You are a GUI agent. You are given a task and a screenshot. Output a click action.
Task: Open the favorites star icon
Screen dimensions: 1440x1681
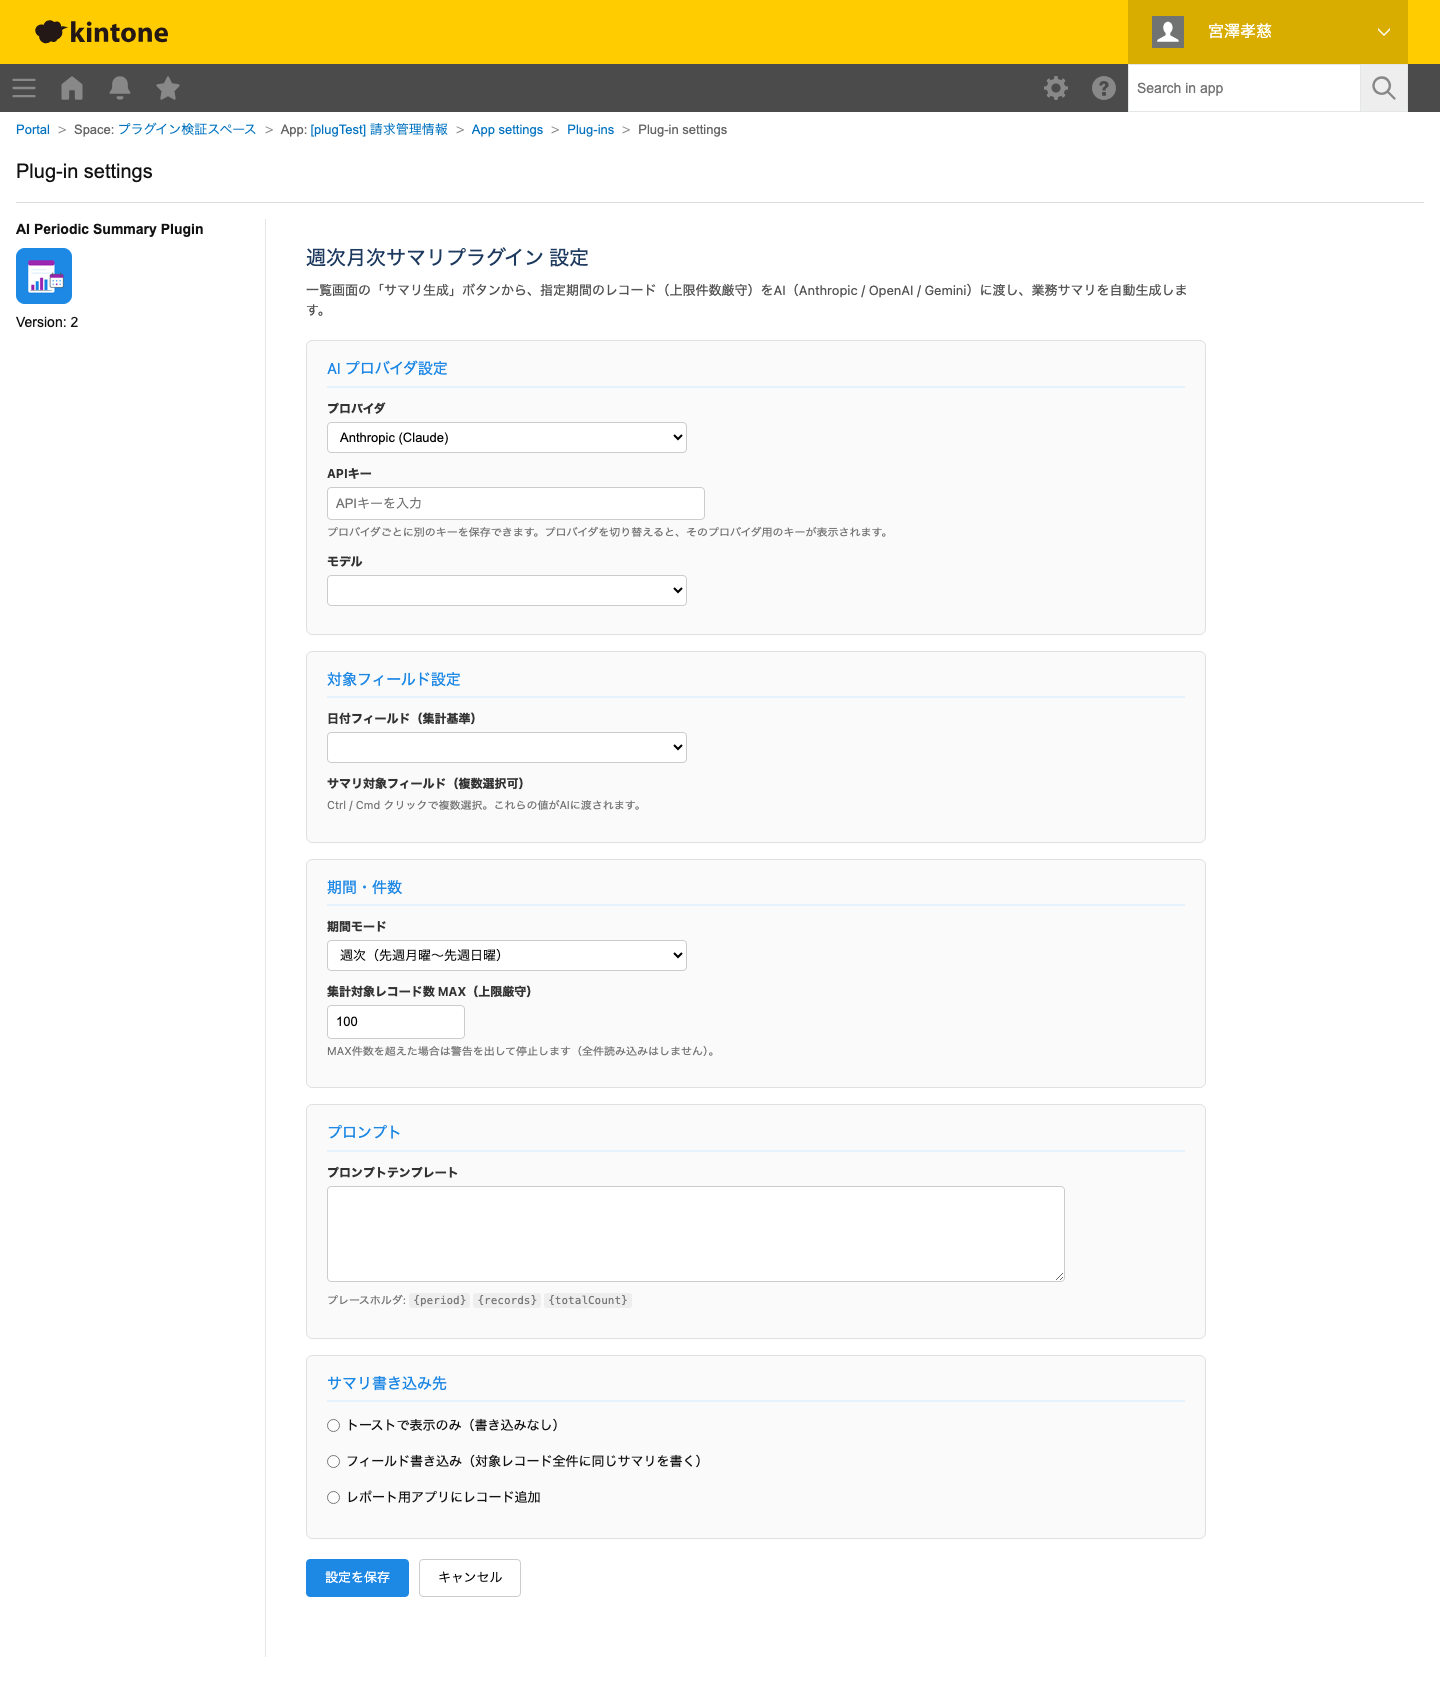click(168, 88)
